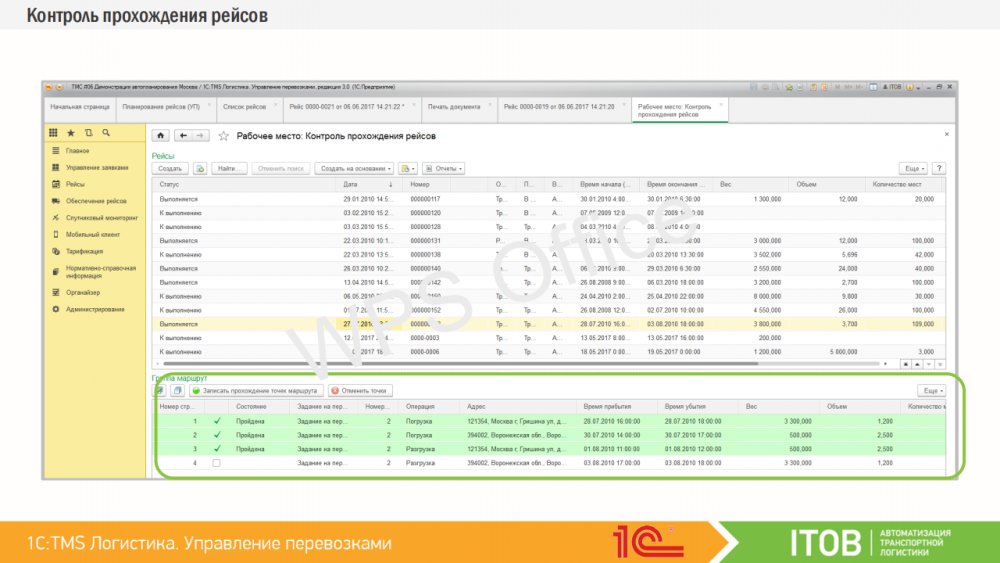Open favorites via the star icon in sidebar
1000x563 pixels.
(71, 133)
